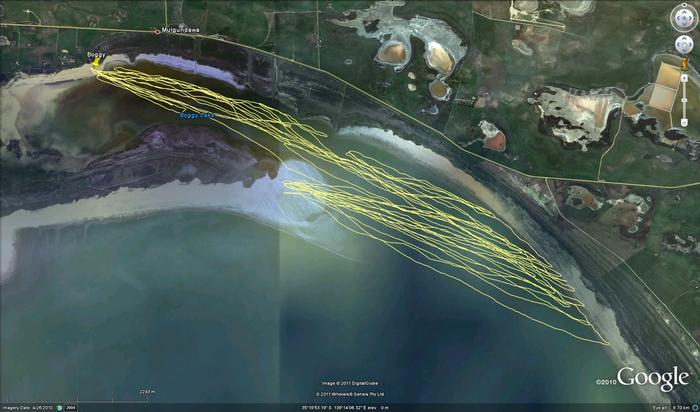700x412 pixels.
Task: Click the Google logo watermark
Action: (652, 377)
